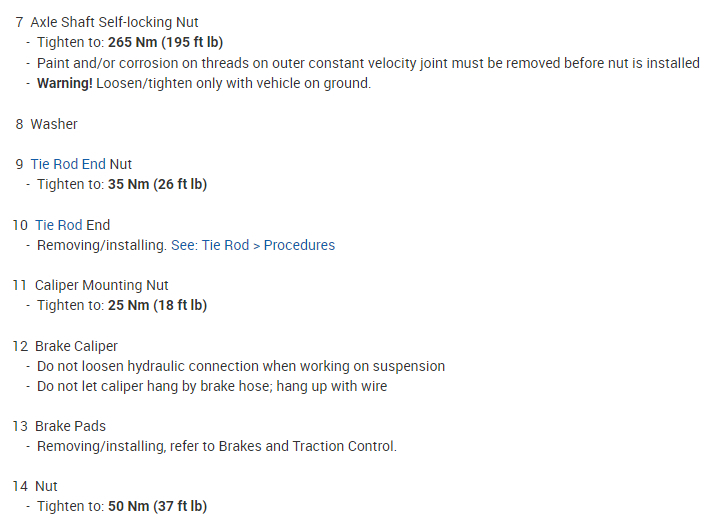Click the paint and/or corrosion note line
This screenshot has width=713, height=526.
coord(368,63)
